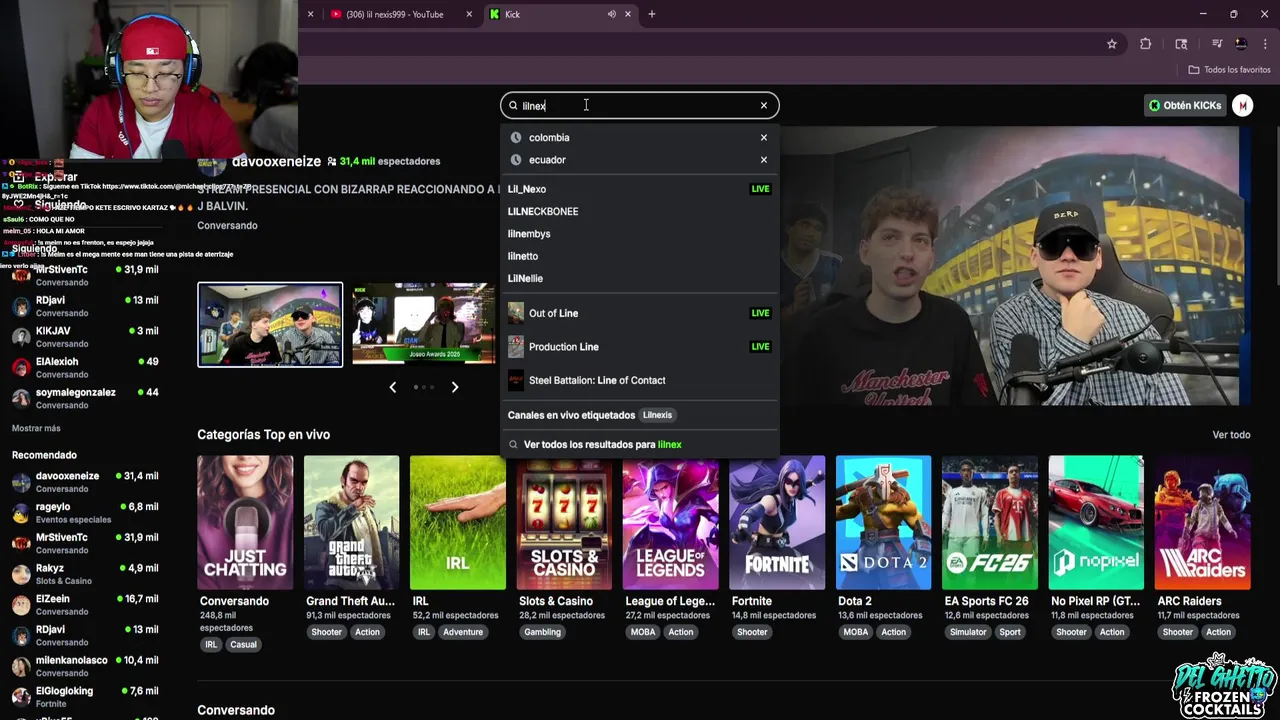This screenshot has width=1280, height=720.
Task: Open ElGlogloking channel in Recomendado
Action: [x=85, y=697]
